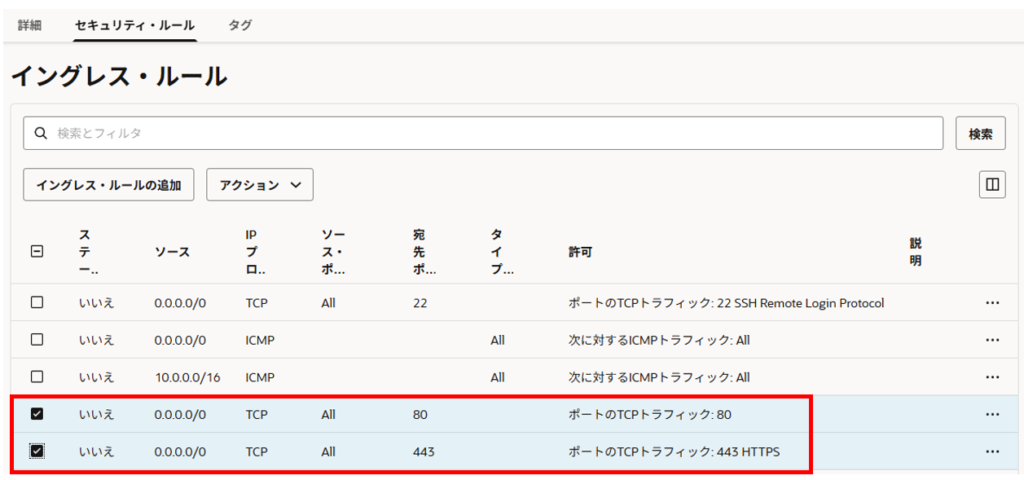Toggle the select-all header checkbox
1024x480 pixels.
click(x=37, y=252)
